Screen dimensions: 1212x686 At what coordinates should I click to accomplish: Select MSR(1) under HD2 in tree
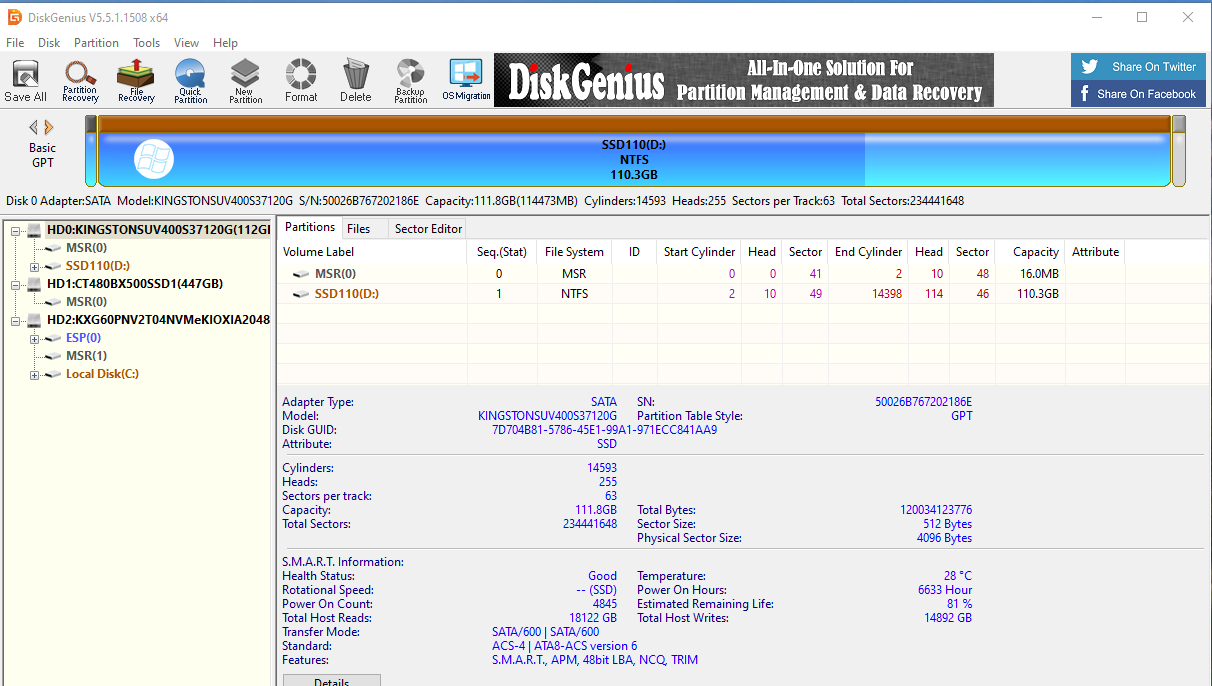click(86, 356)
